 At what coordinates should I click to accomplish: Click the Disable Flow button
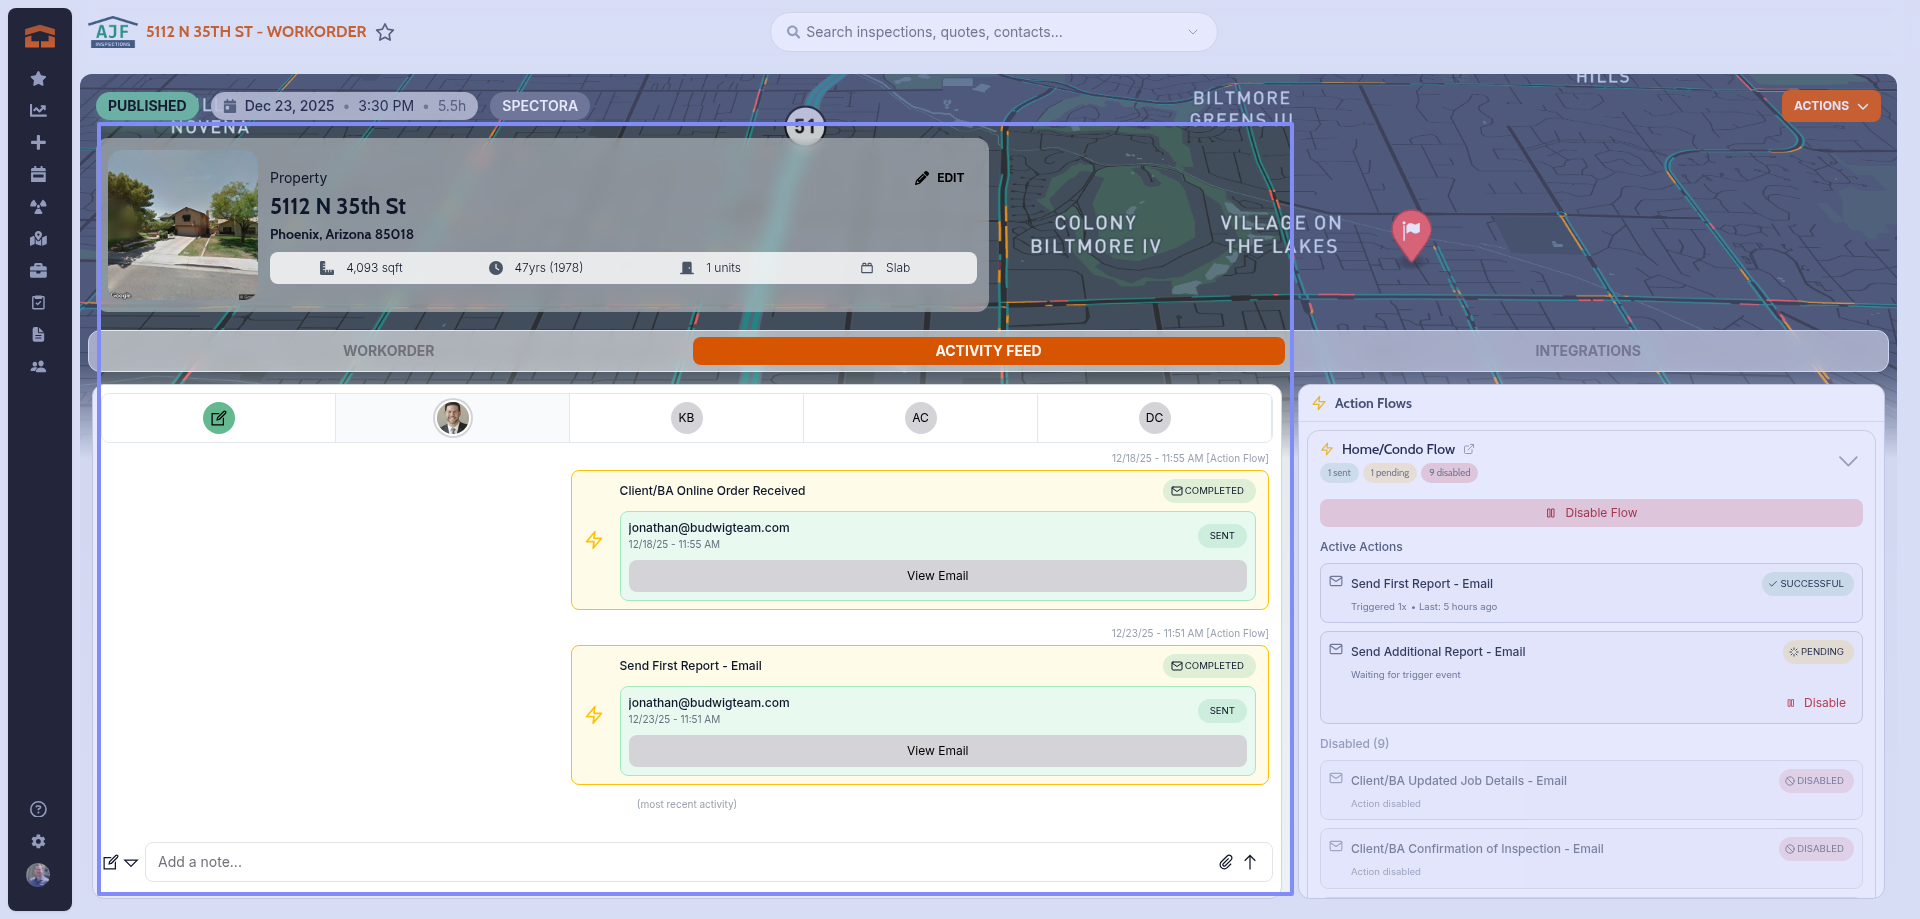click(x=1590, y=513)
